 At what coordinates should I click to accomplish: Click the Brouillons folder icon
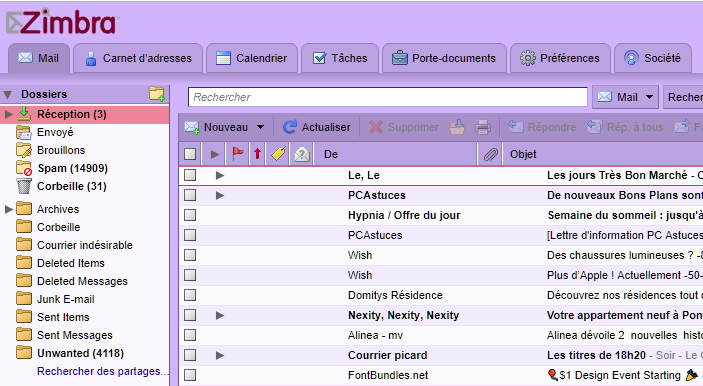tap(24, 150)
